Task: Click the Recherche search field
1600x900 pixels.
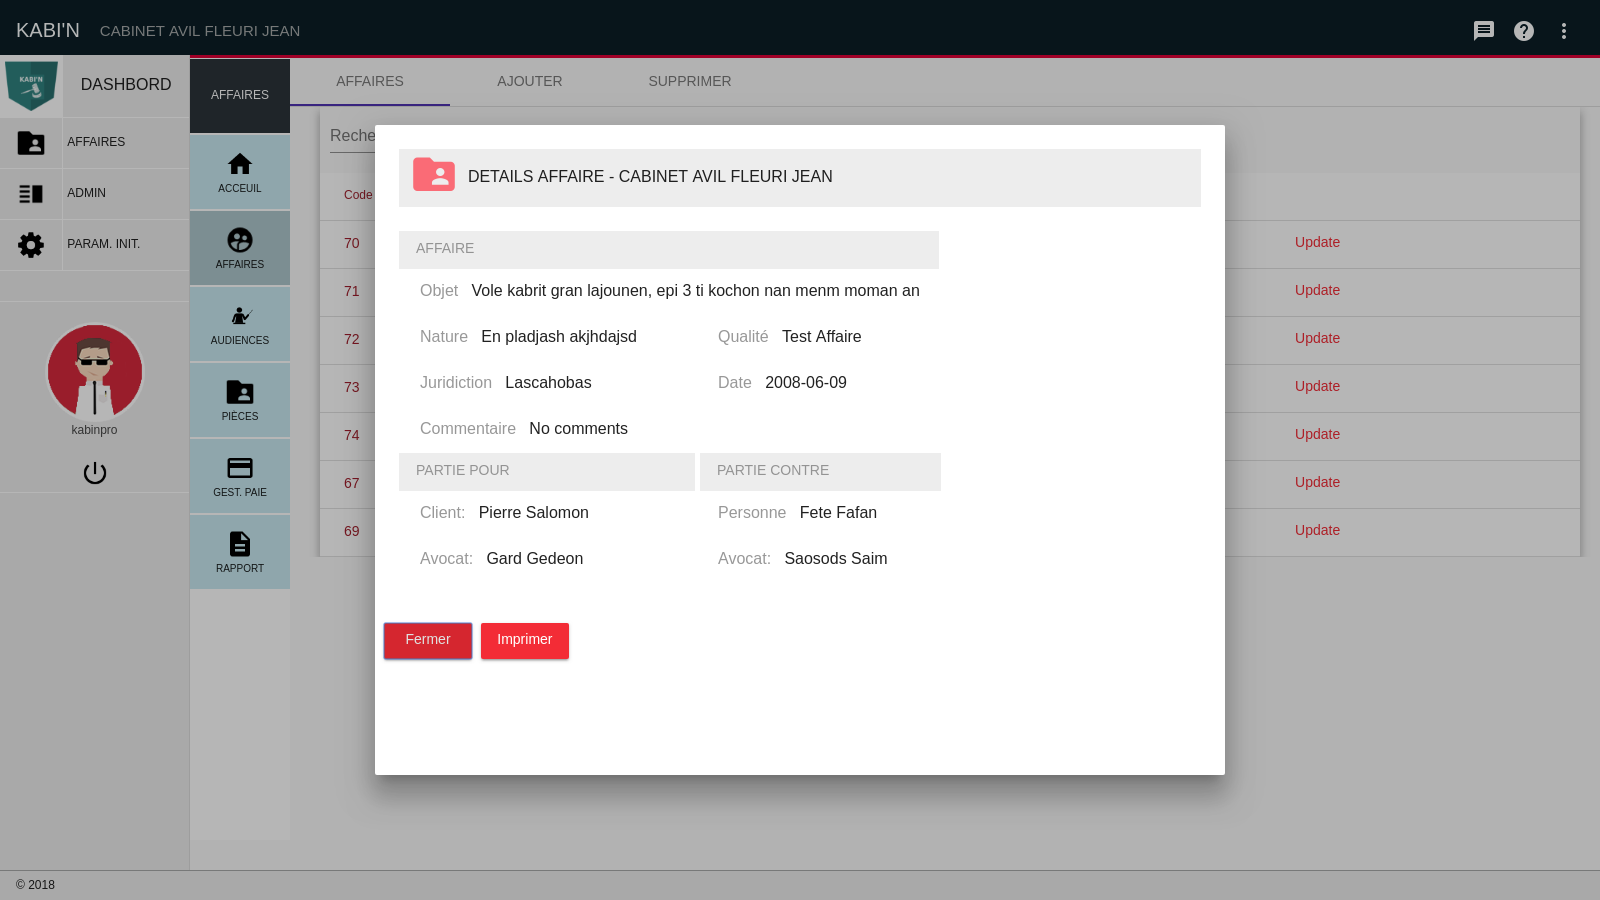Action: point(351,136)
